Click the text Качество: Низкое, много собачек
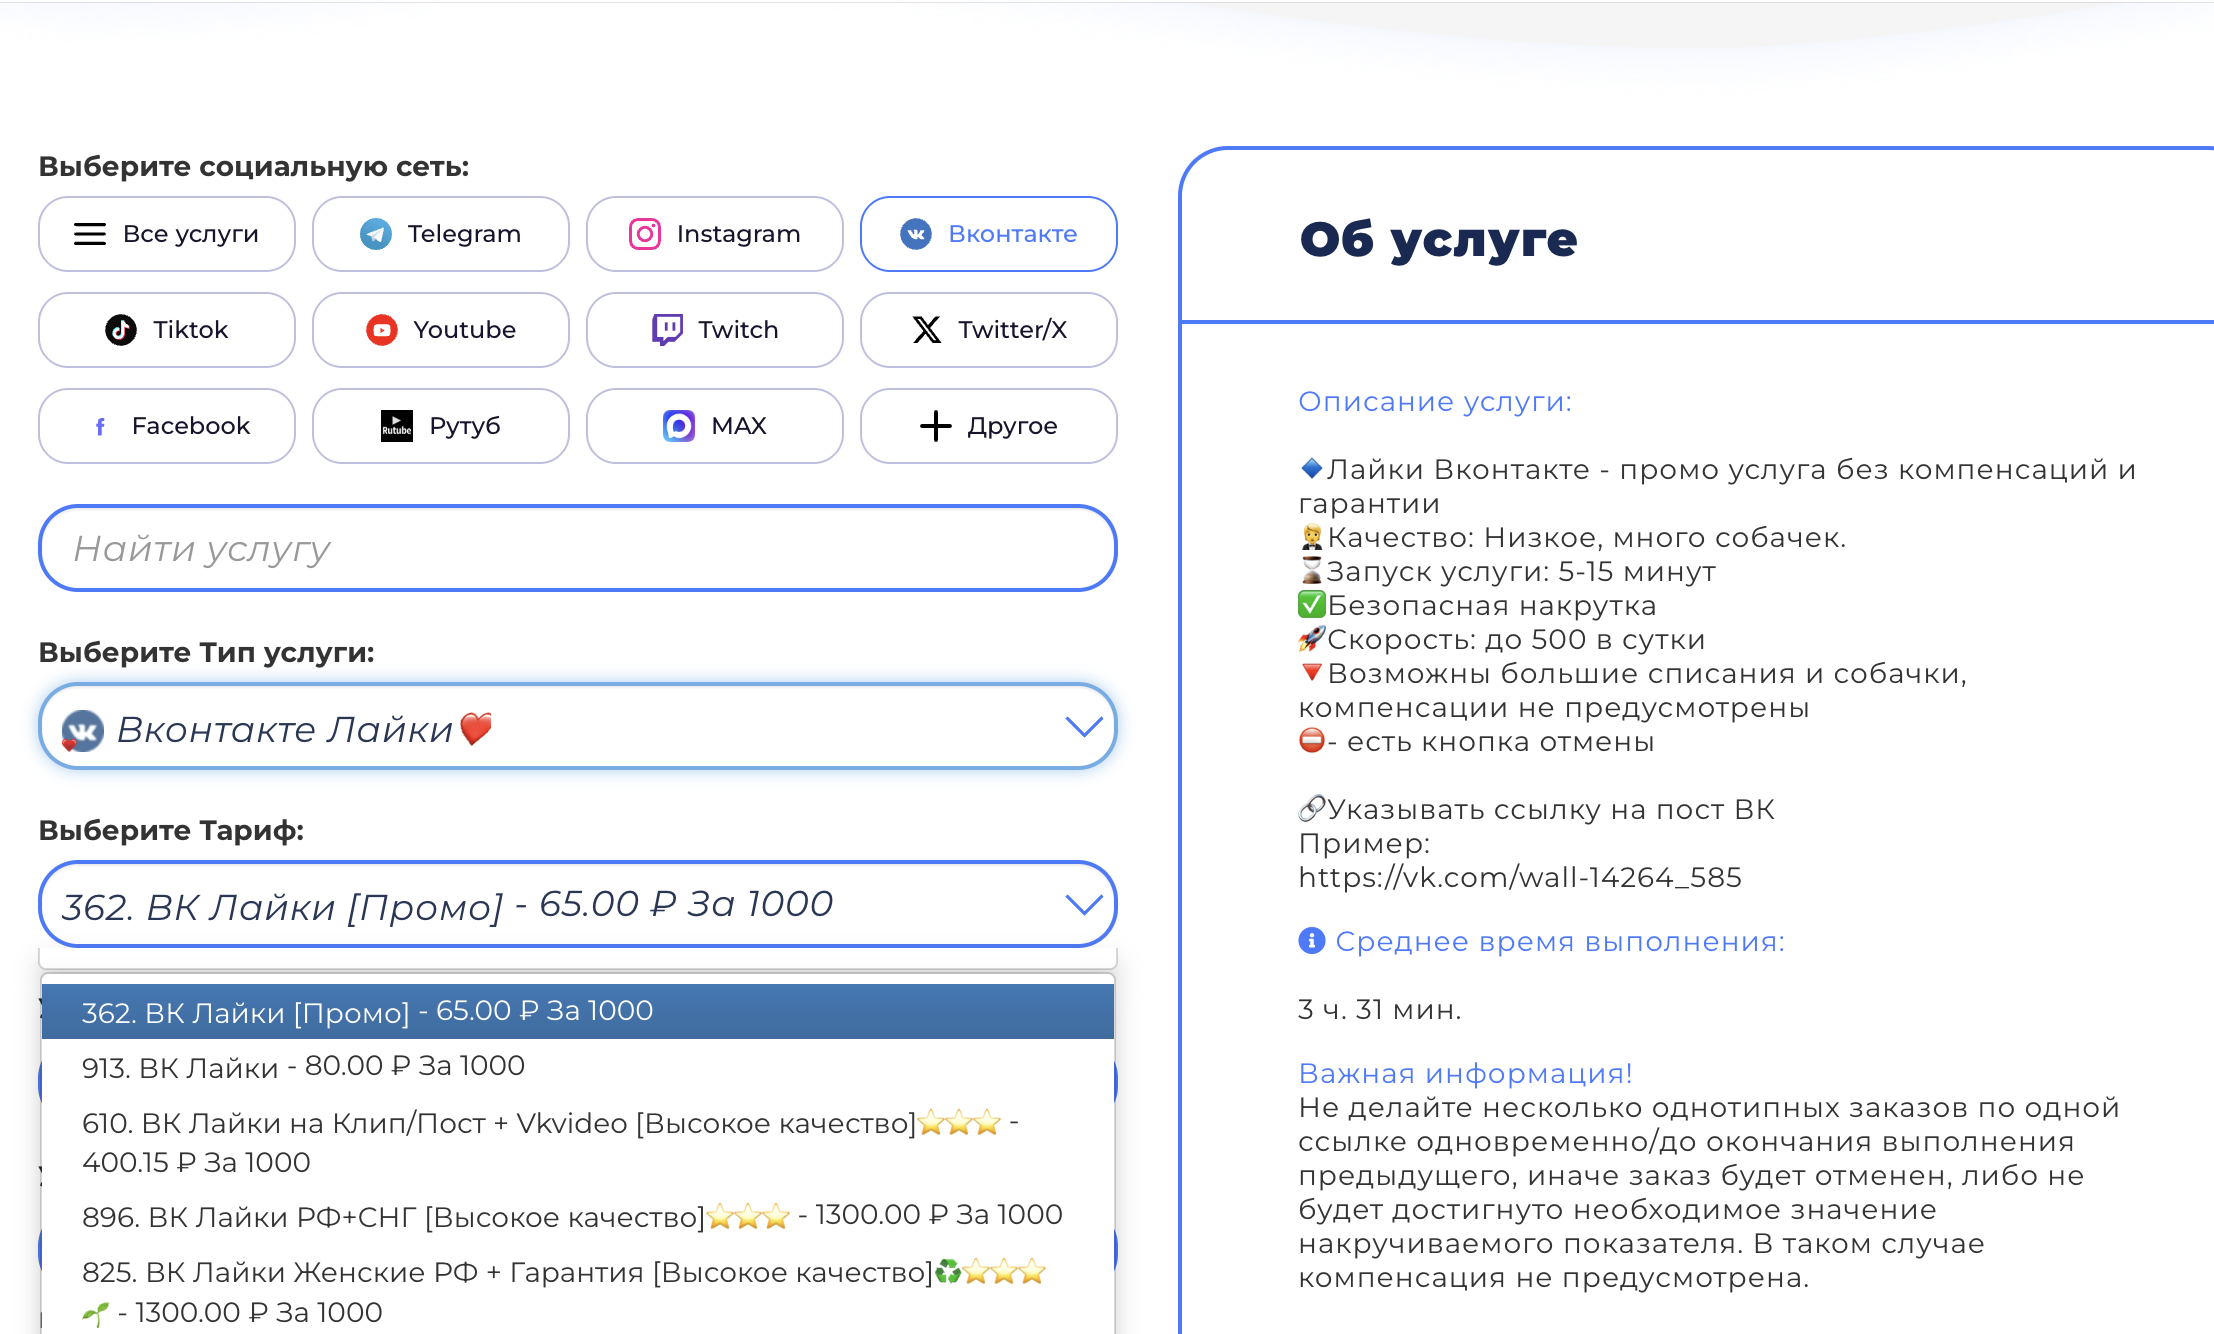This screenshot has height=1334, width=2214. [1586, 538]
